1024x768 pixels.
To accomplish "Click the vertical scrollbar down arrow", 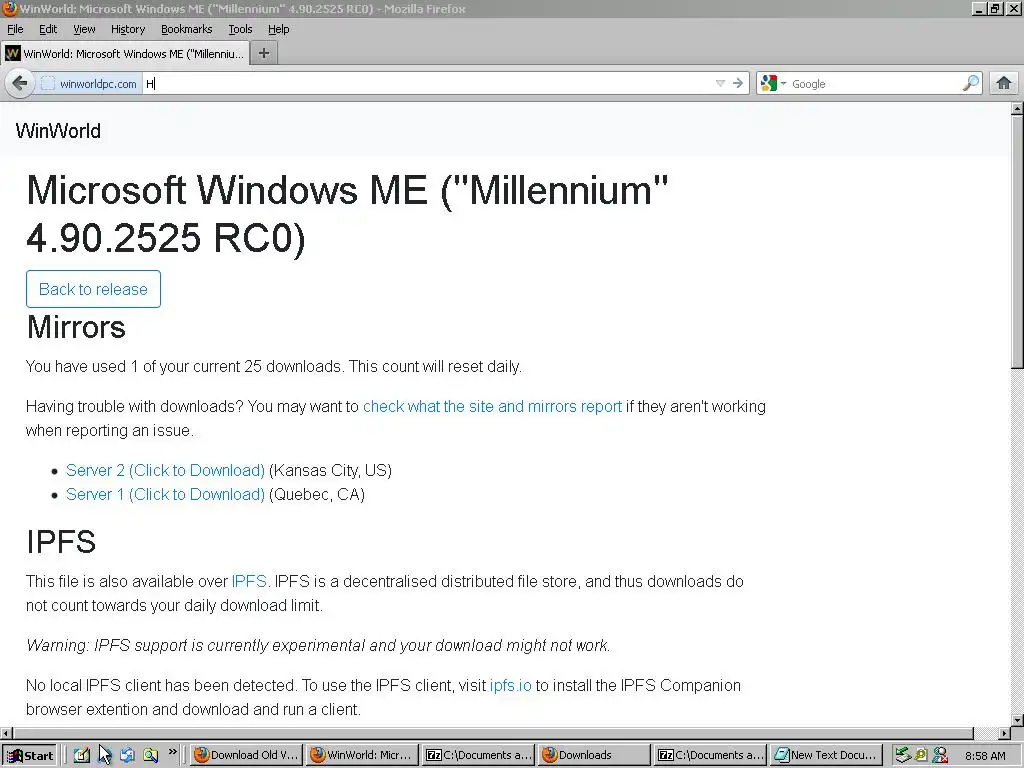I will (x=1017, y=720).
